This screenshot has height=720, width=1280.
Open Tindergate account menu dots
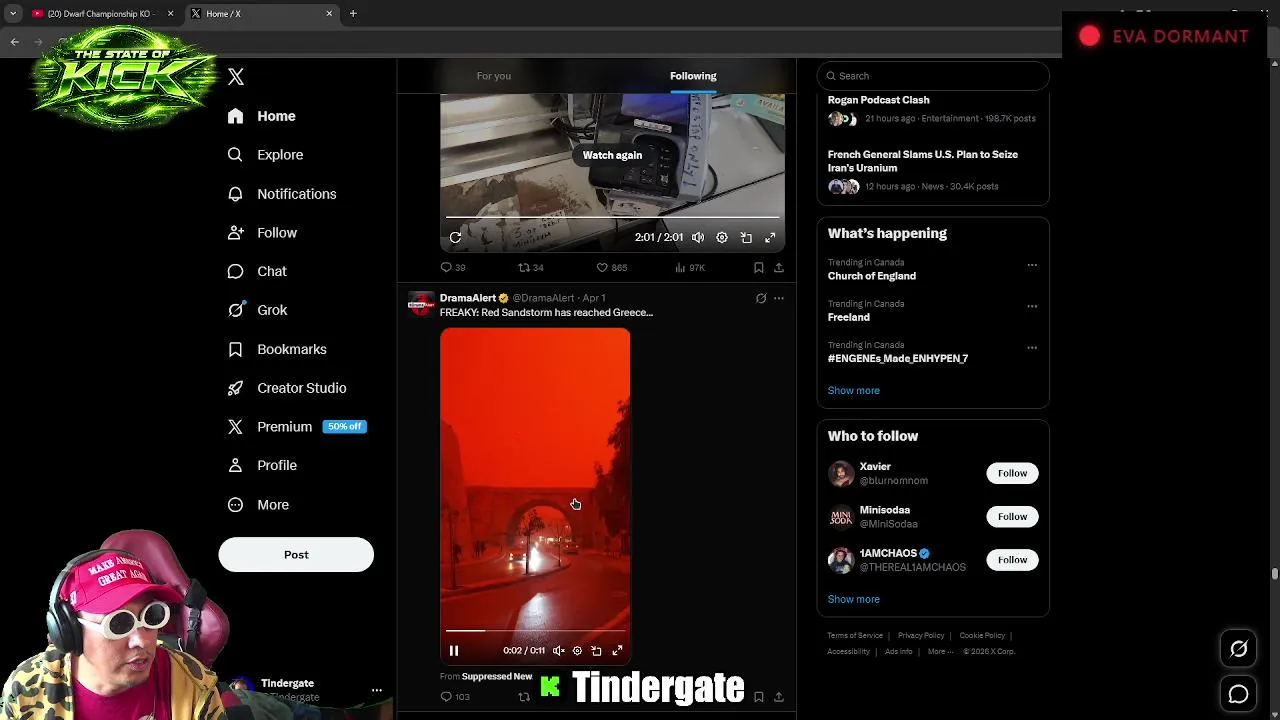(x=377, y=690)
